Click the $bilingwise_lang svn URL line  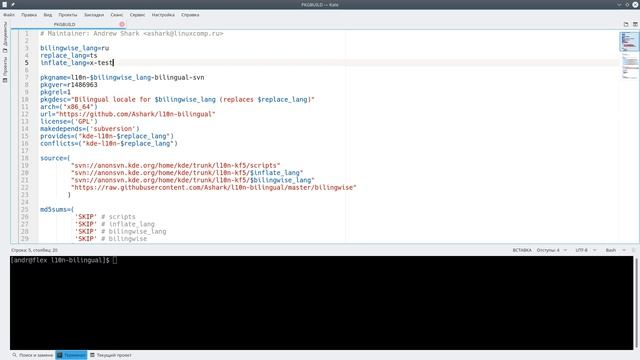coord(193,180)
